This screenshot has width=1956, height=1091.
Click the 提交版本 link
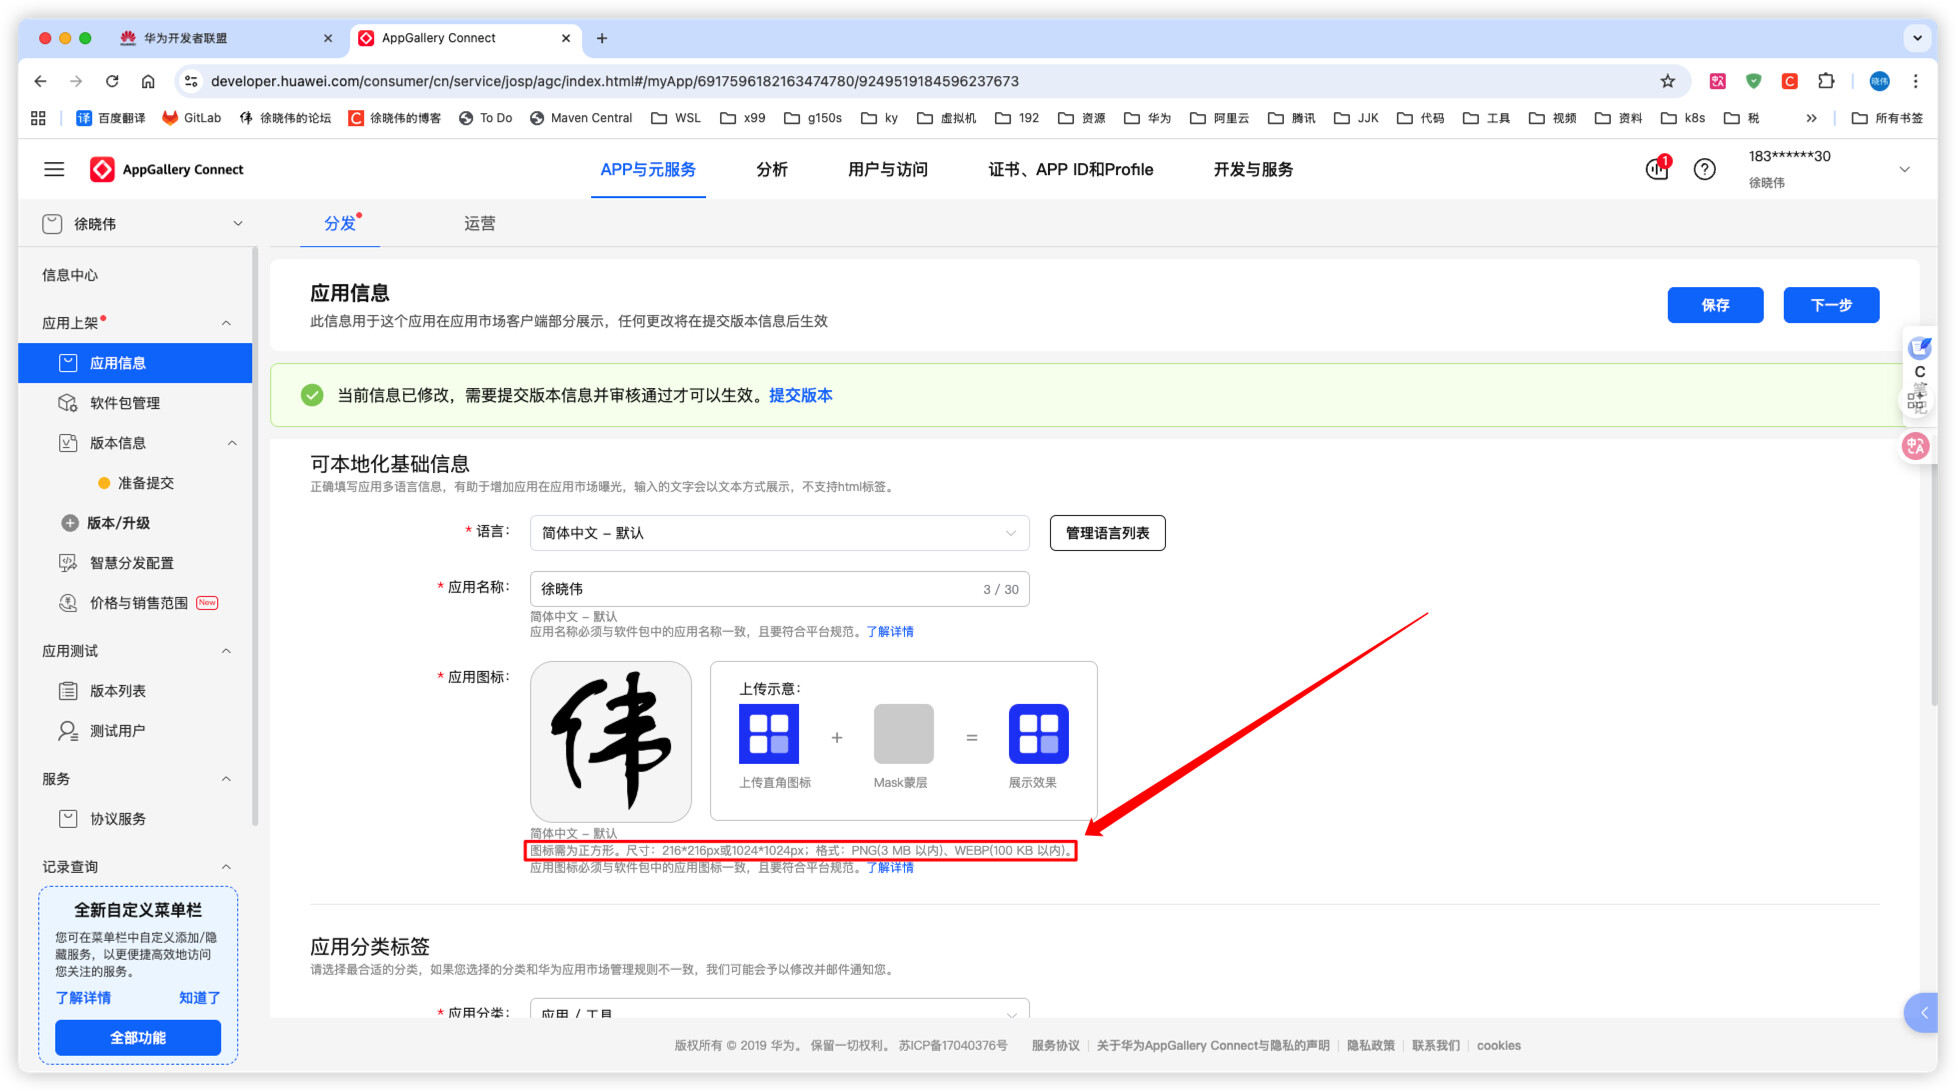800,395
